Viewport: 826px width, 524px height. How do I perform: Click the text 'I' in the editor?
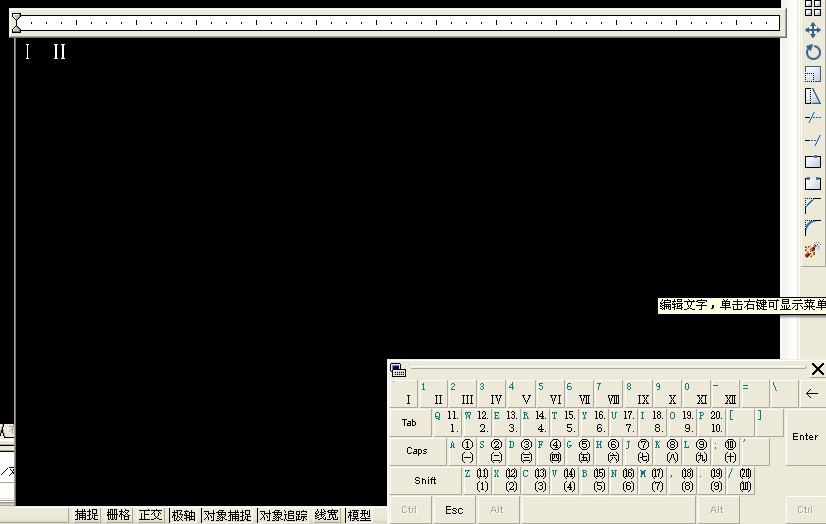click(x=27, y=52)
